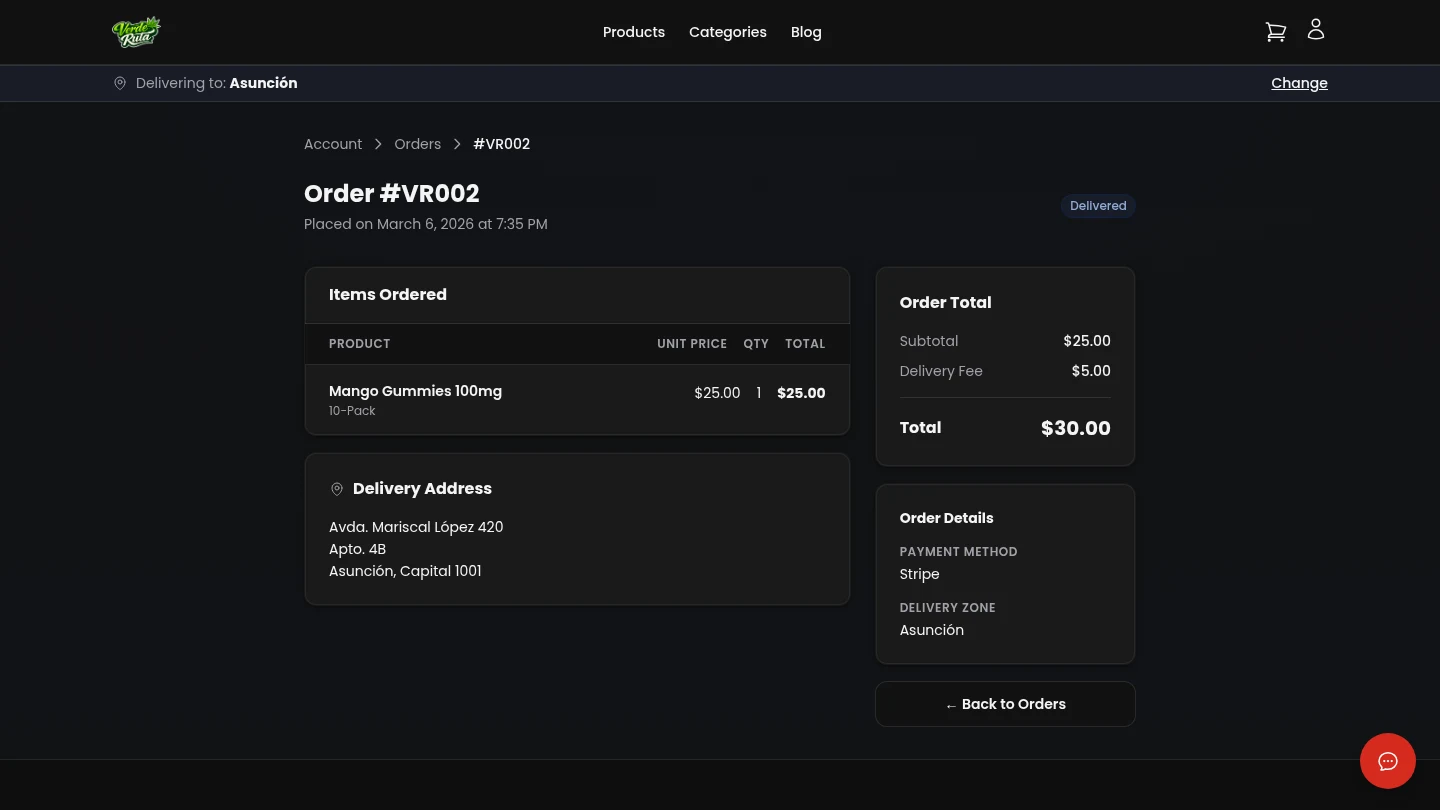1440x810 pixels.
Task: Click the Delivering to Asunción text
Action: click(x=216, y=83)
